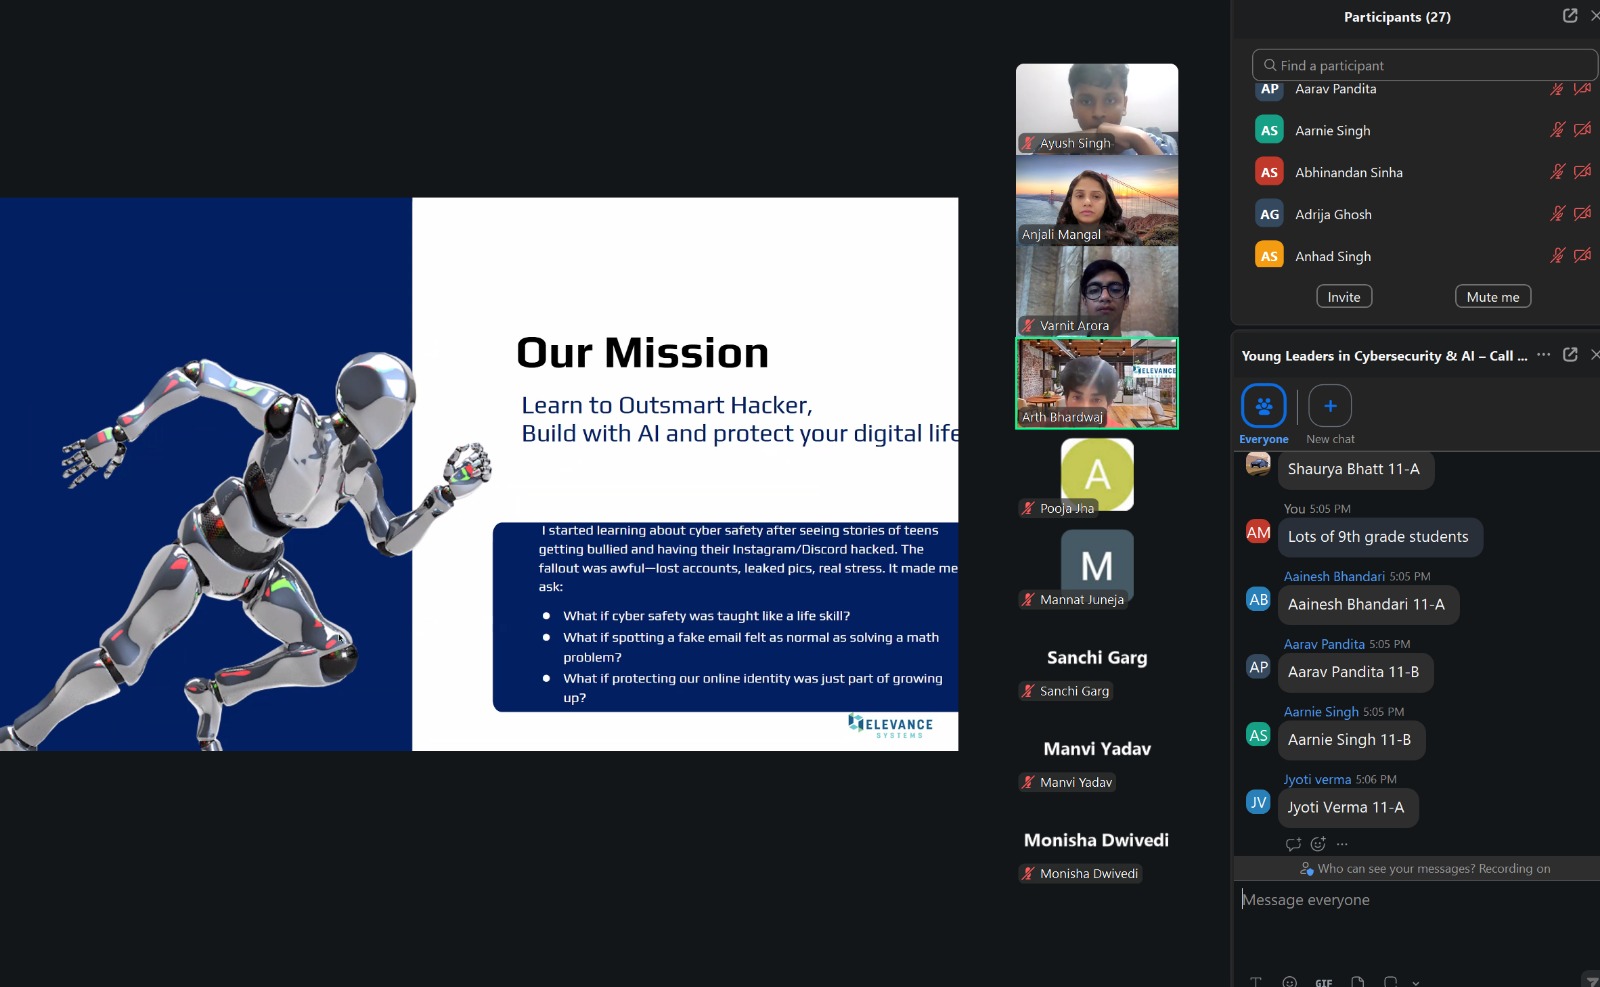The height and width of the screenshot is (987, 1600).
Task: Expand screenshot options chevron in chat toolbar
Action: point(1416,982)
